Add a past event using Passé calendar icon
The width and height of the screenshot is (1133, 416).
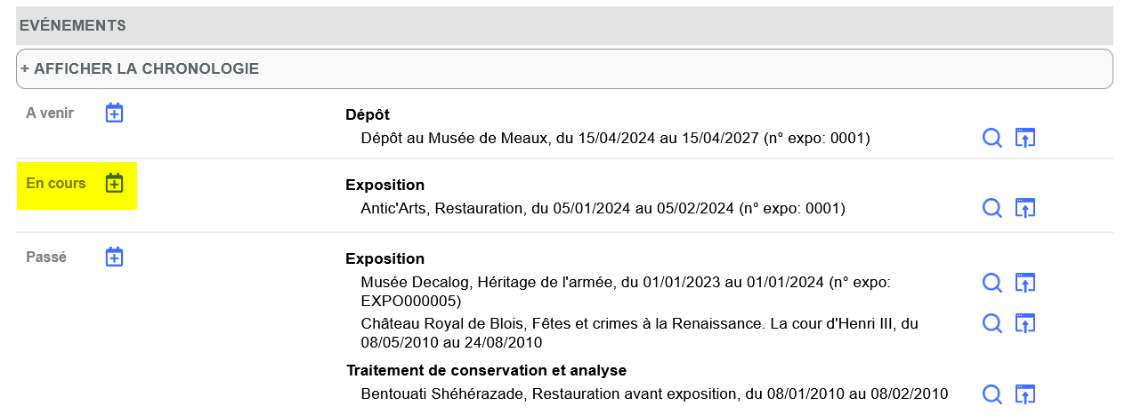(115, 257)
